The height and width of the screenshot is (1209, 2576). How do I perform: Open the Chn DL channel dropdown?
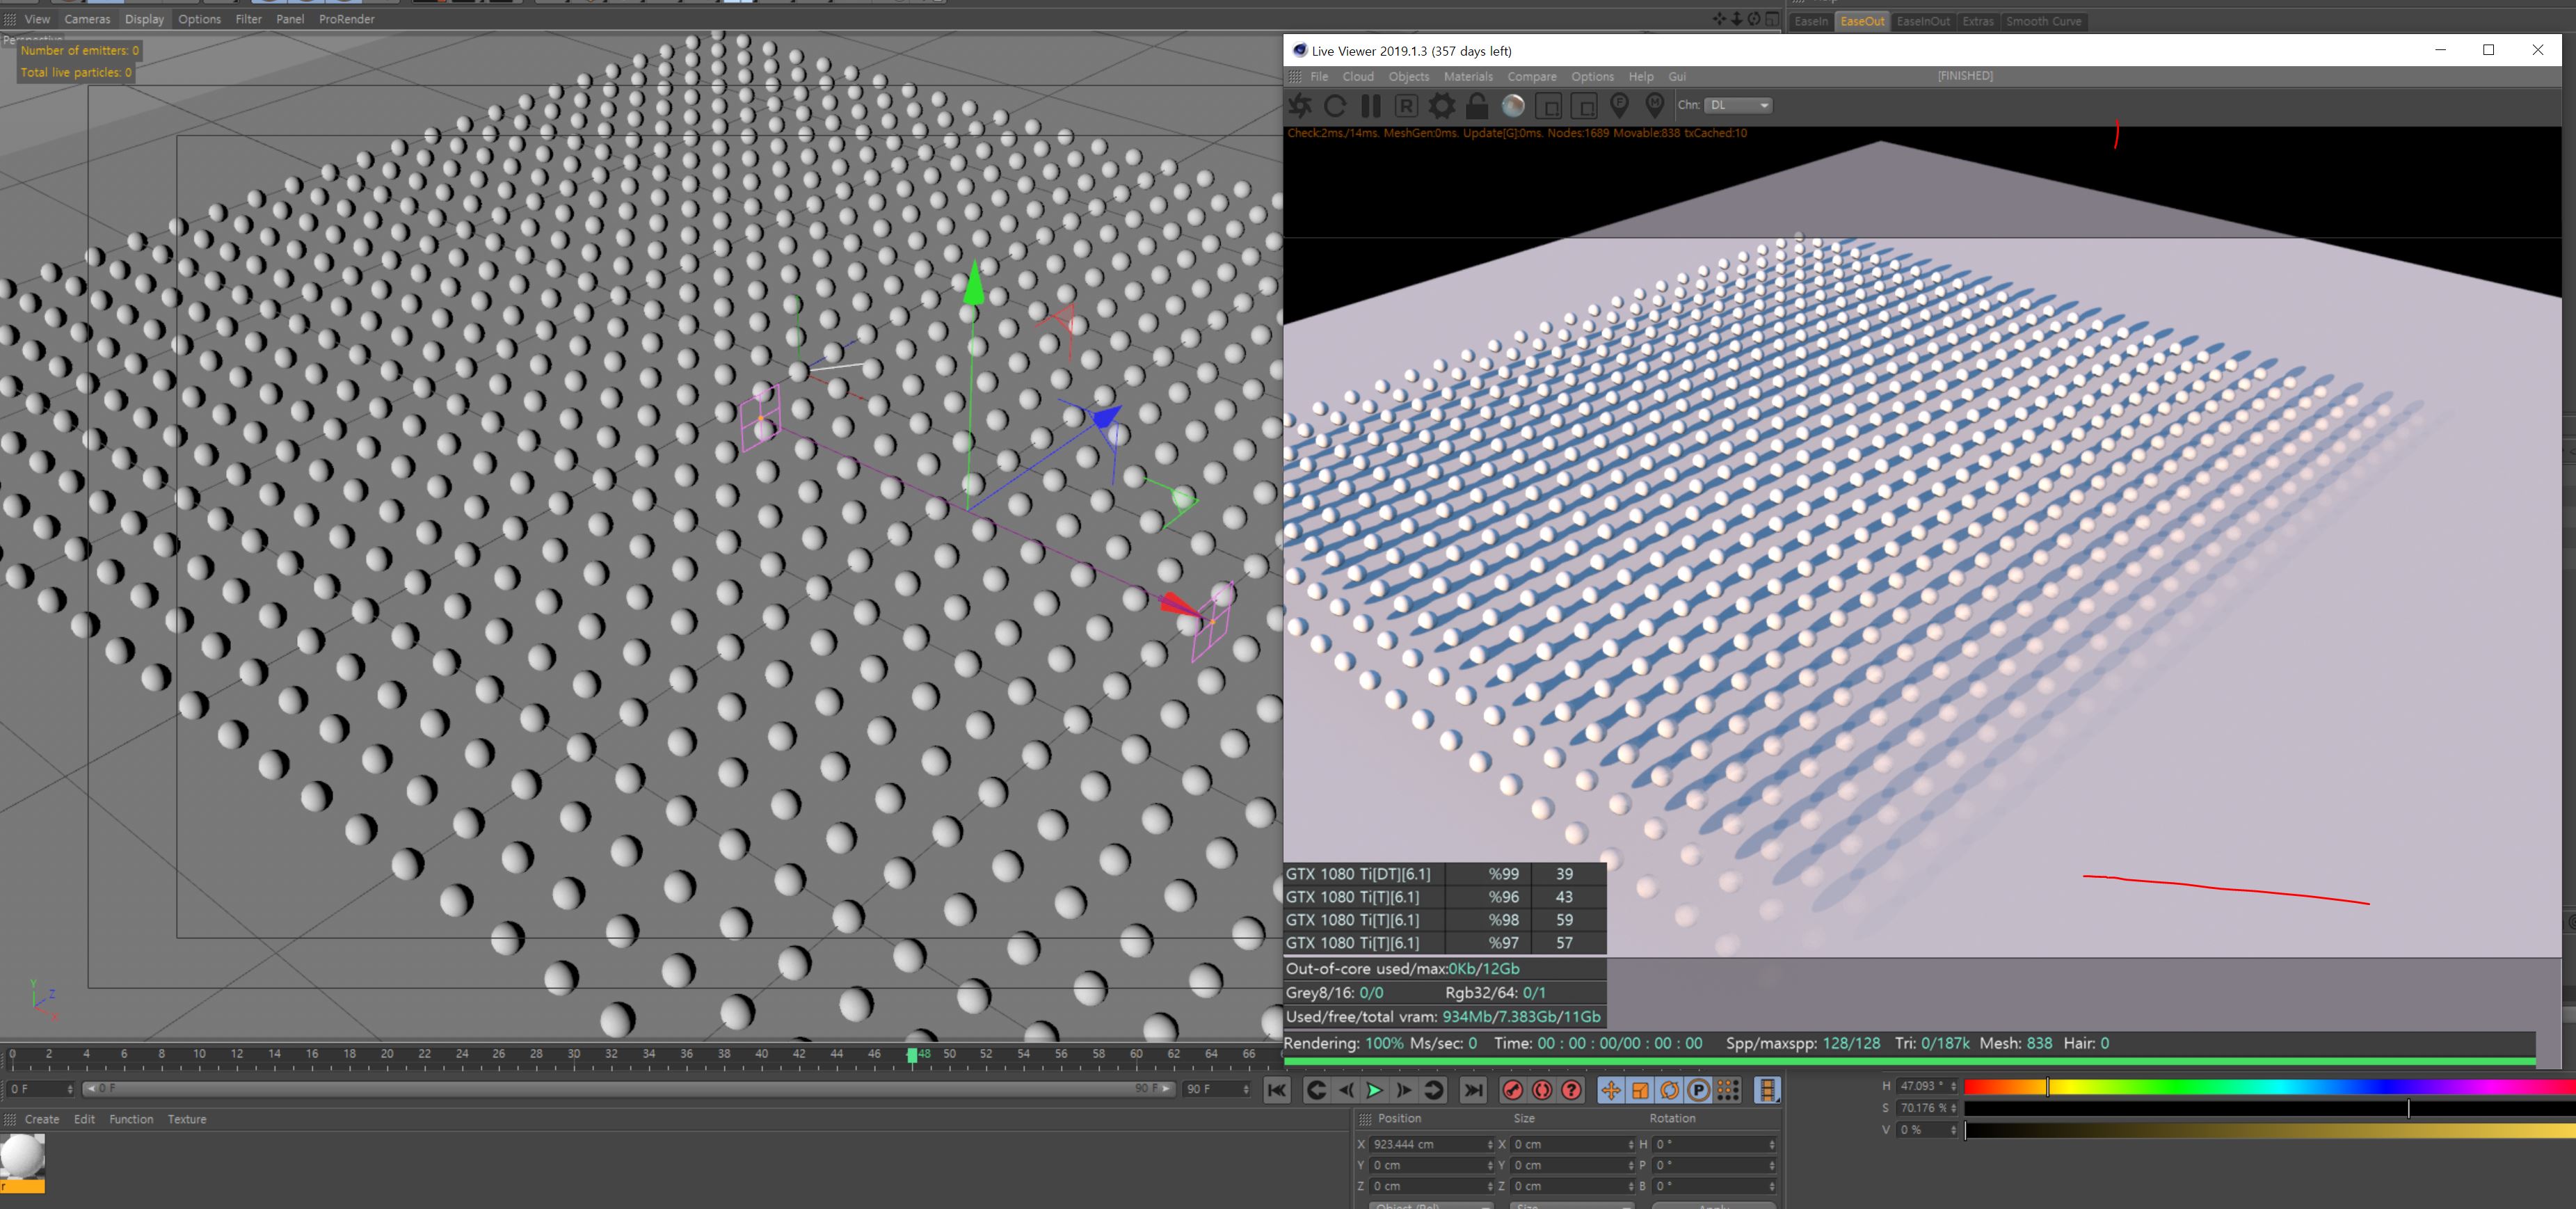pyautogui.click(x=1738, y=105)
